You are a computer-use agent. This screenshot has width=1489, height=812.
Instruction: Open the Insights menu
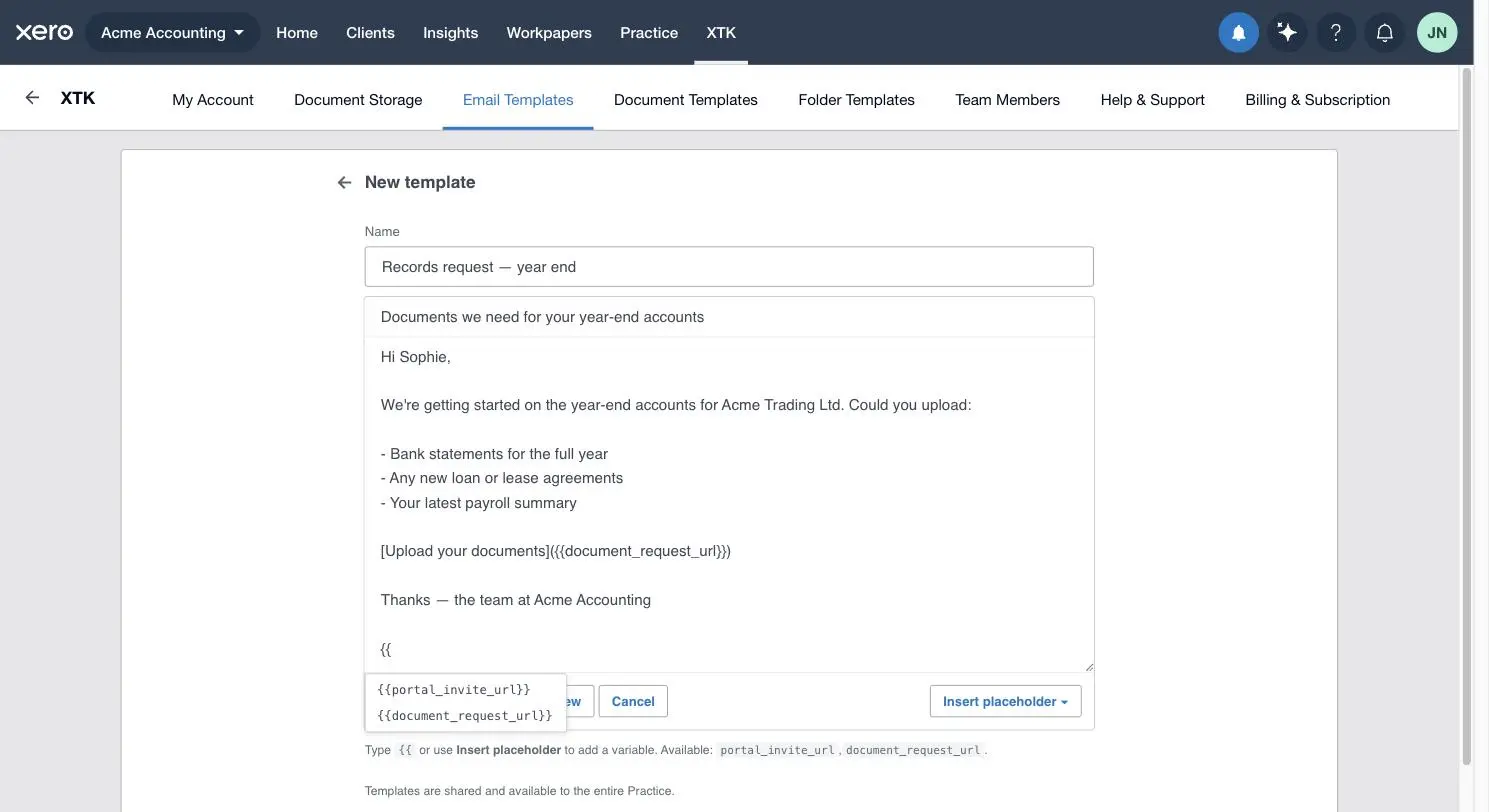(x=450, y=33)
